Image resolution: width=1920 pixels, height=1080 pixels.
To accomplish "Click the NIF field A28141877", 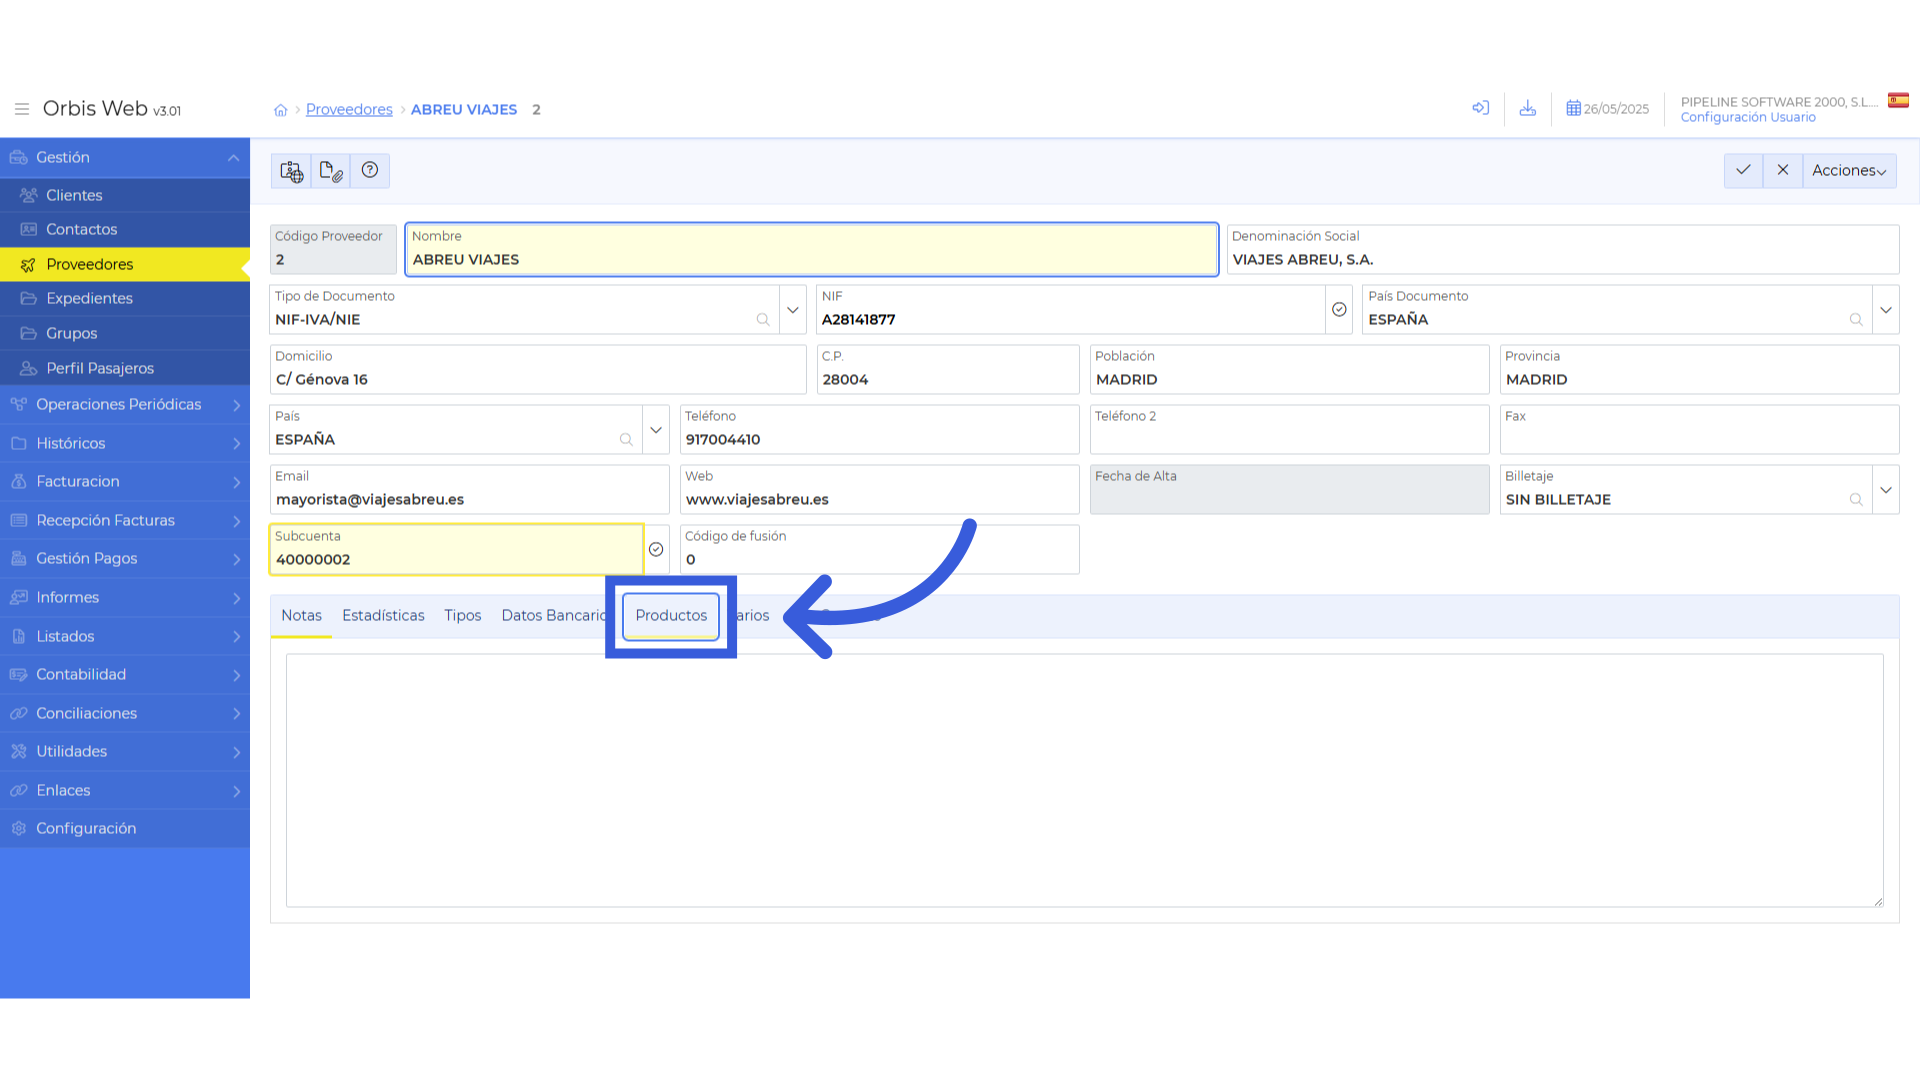I will pyautogui.click(x=1071, y=309).
